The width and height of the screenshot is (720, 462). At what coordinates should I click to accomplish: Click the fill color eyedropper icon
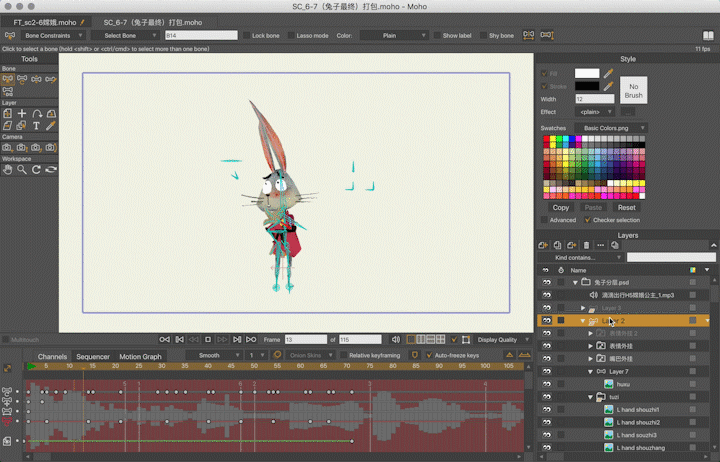(608, 73)
